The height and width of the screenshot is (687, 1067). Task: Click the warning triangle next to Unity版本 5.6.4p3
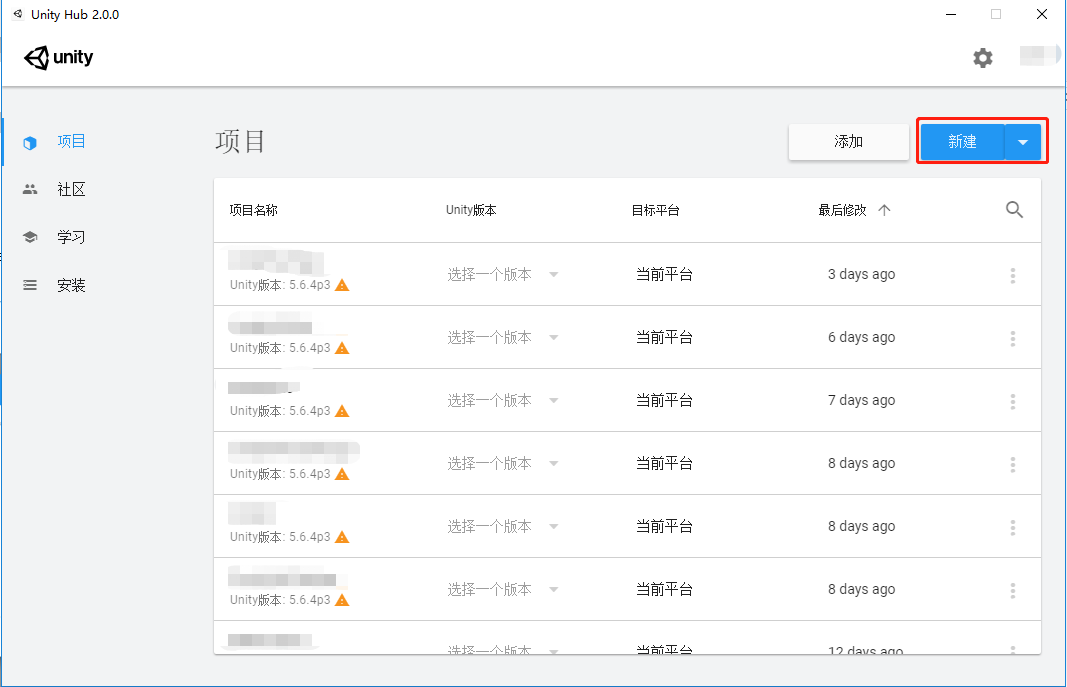pyautogui.click(x=341, y=285)
